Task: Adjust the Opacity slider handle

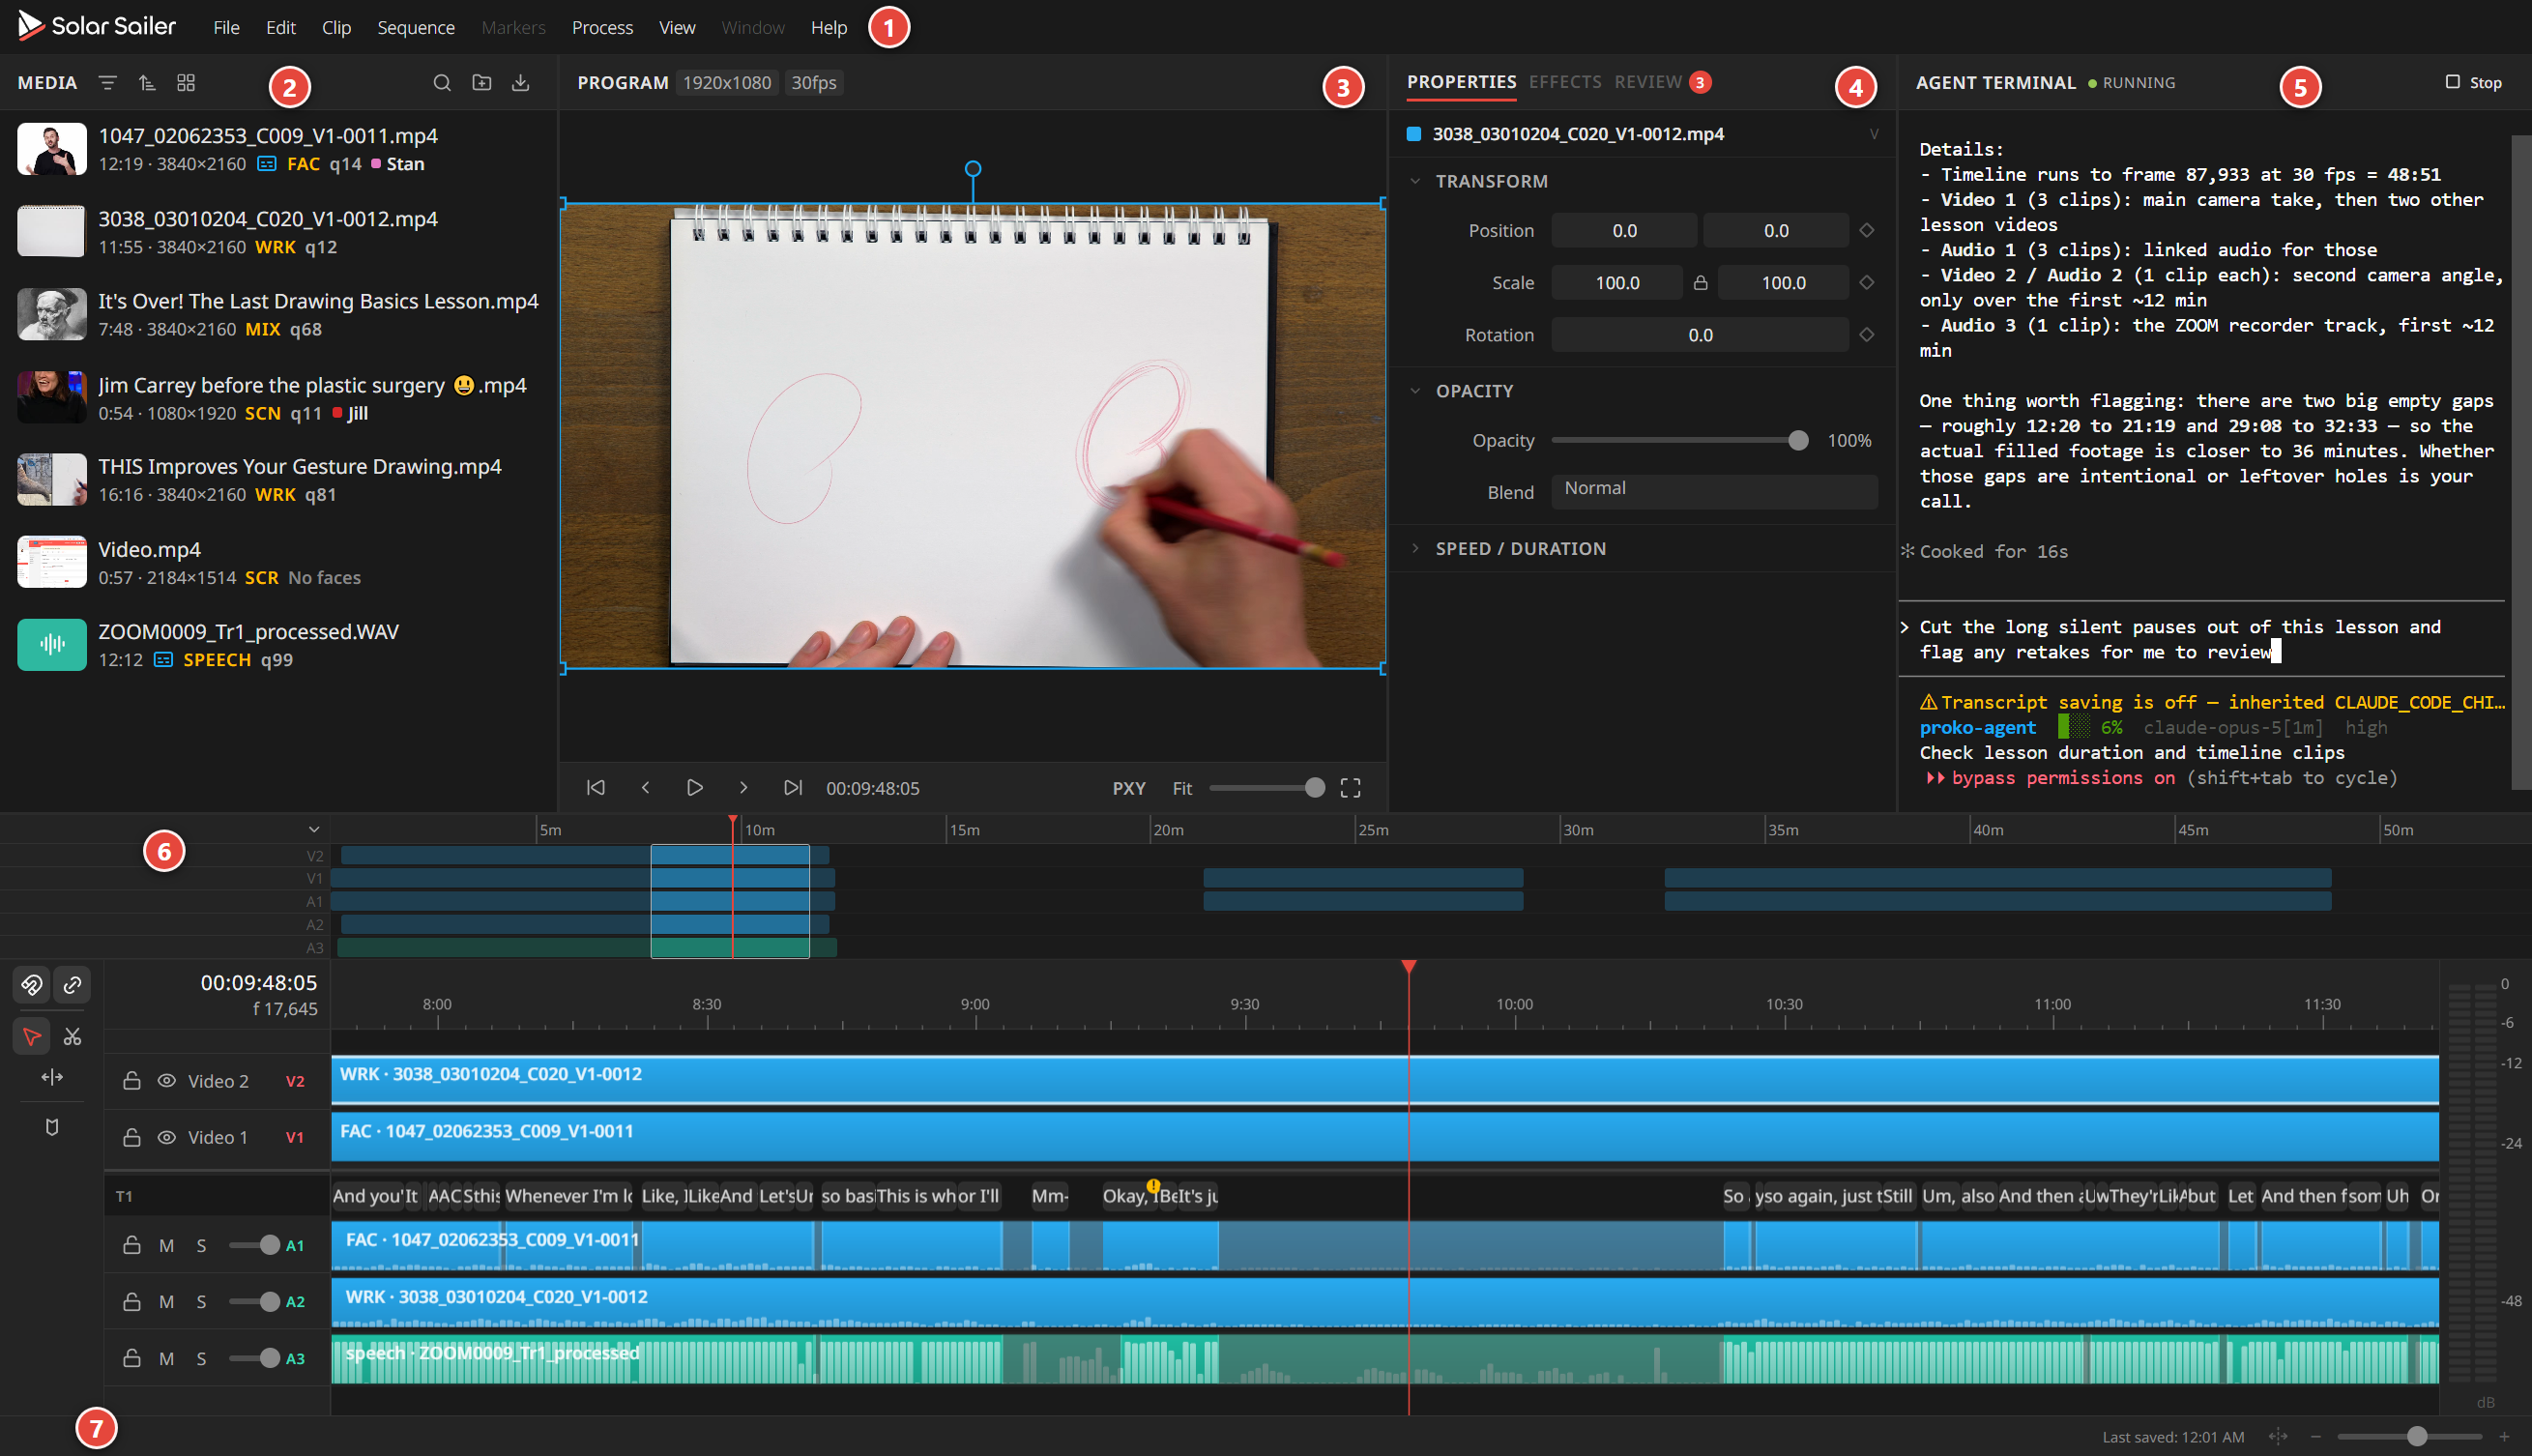Action: (1798, 440)
